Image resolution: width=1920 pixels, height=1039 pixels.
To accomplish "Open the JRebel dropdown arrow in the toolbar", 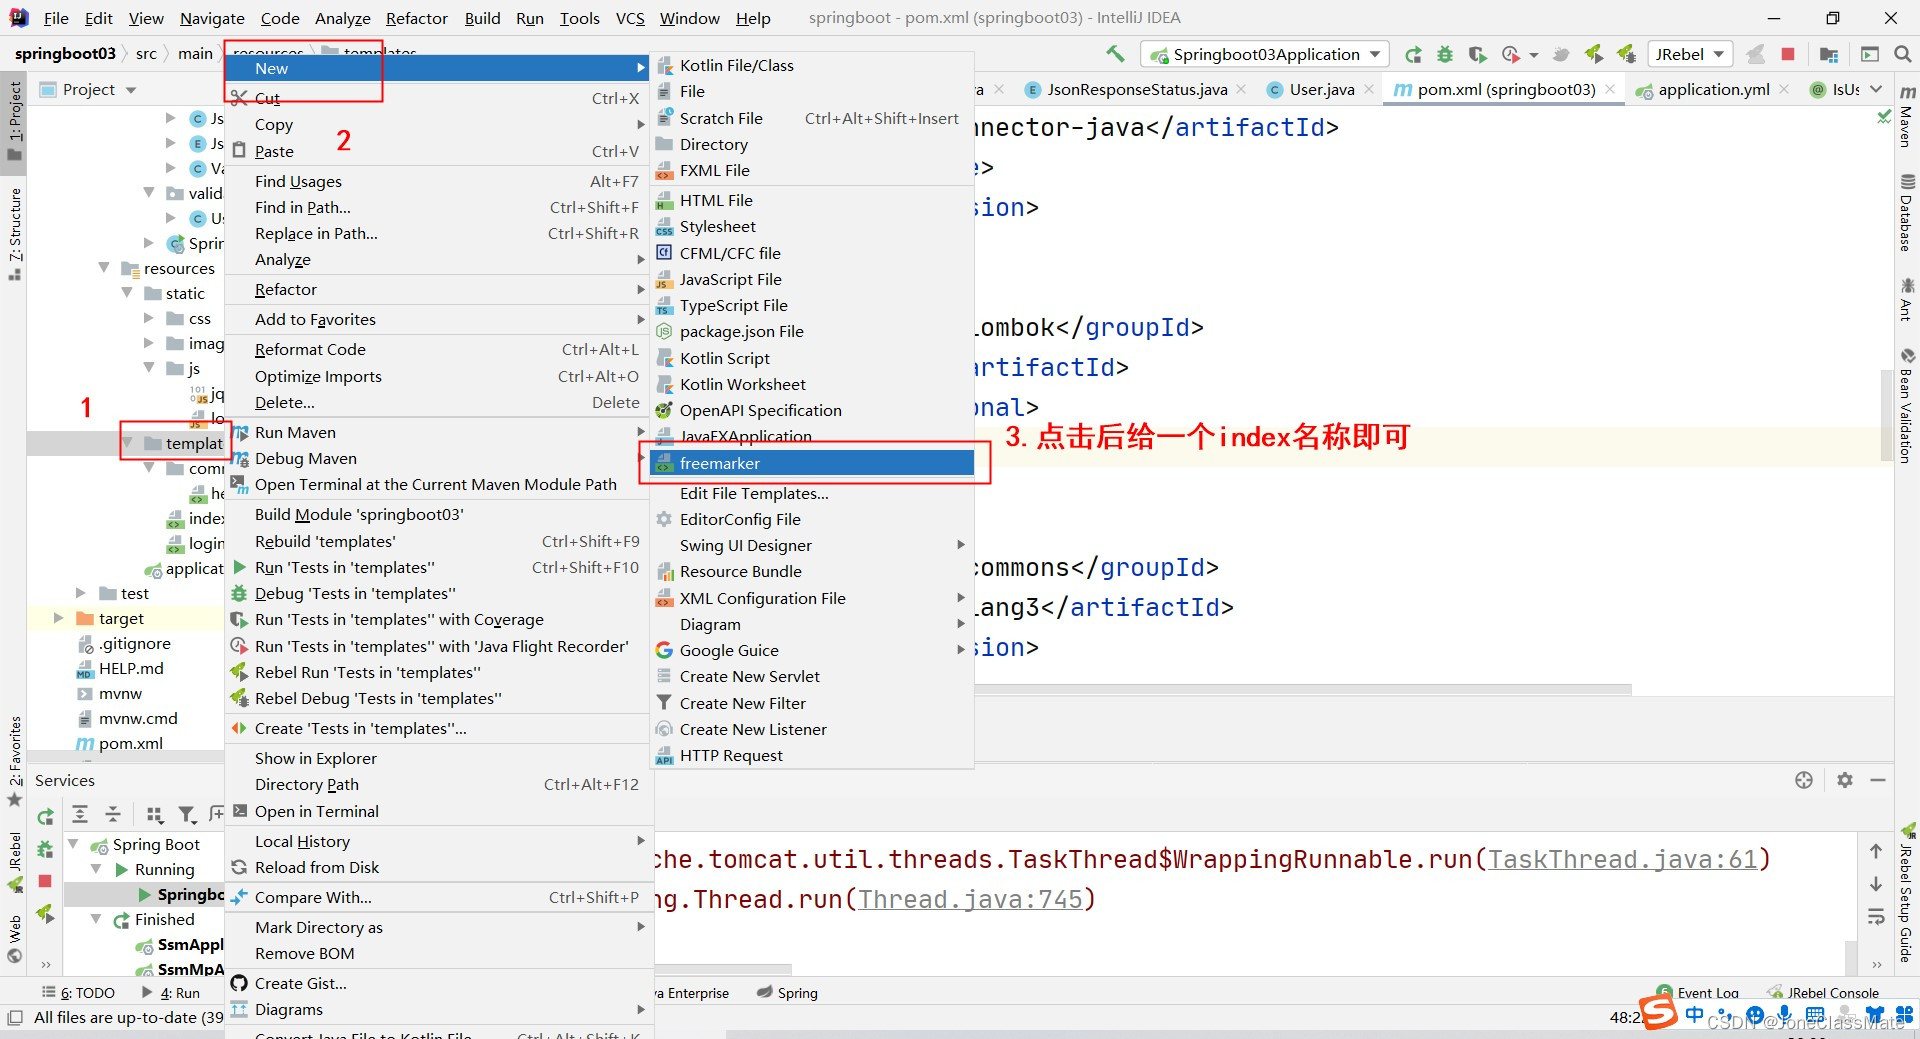I will [1718, 54].
